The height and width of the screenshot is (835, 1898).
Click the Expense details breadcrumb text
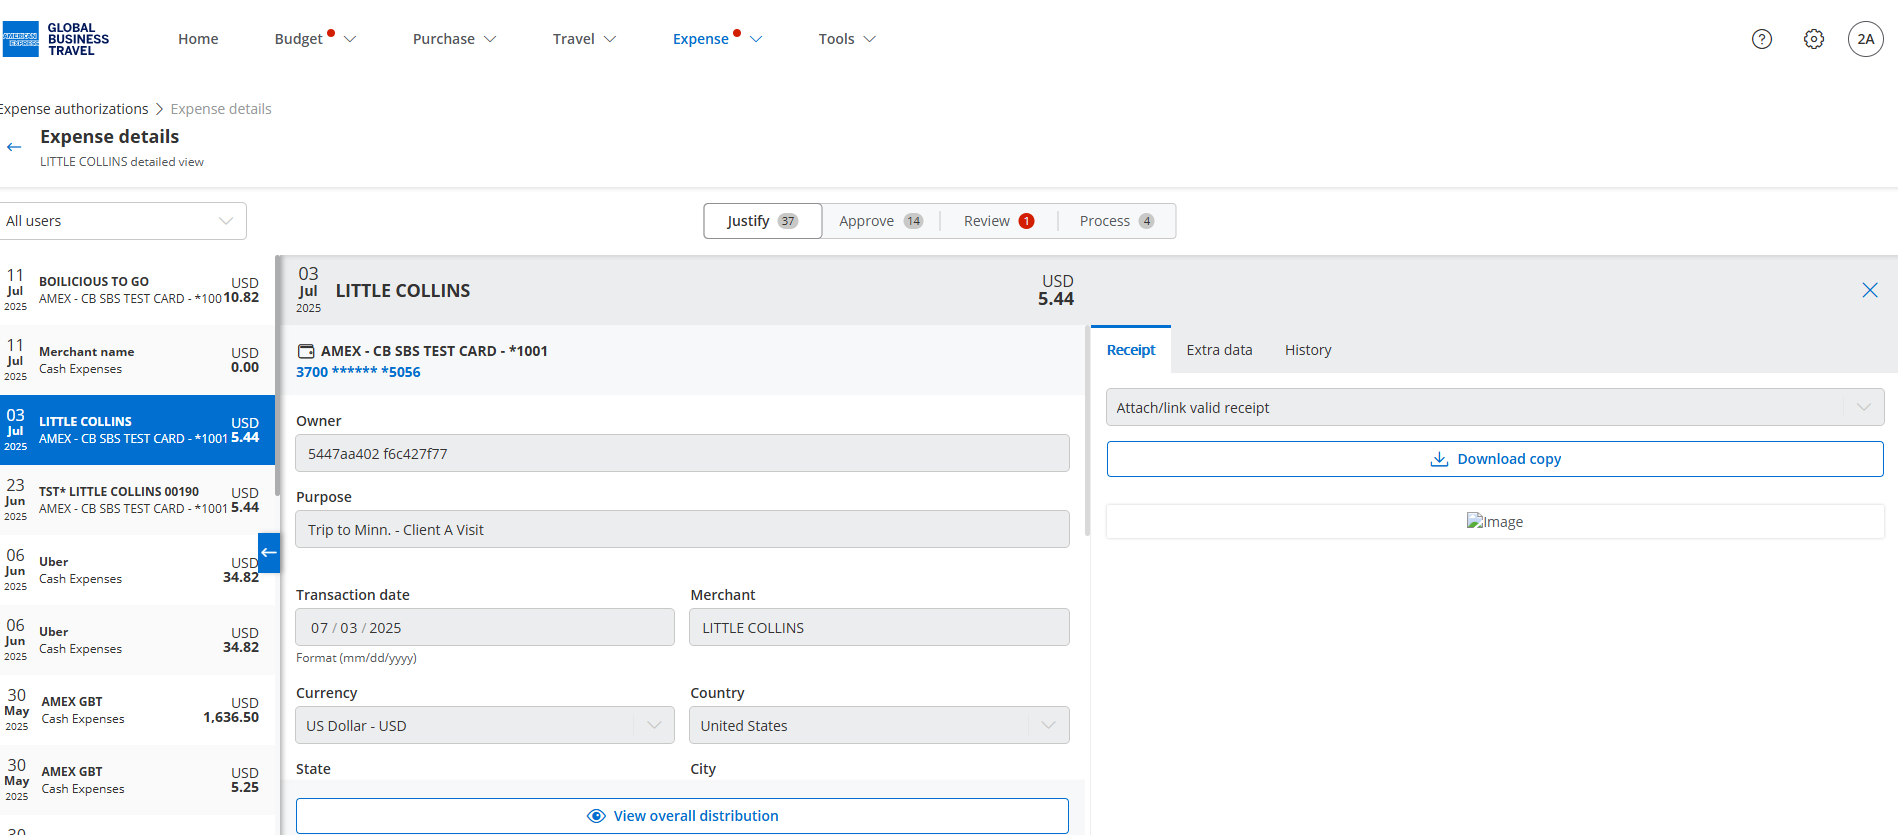pyautogui.click(x=221, y=109)
